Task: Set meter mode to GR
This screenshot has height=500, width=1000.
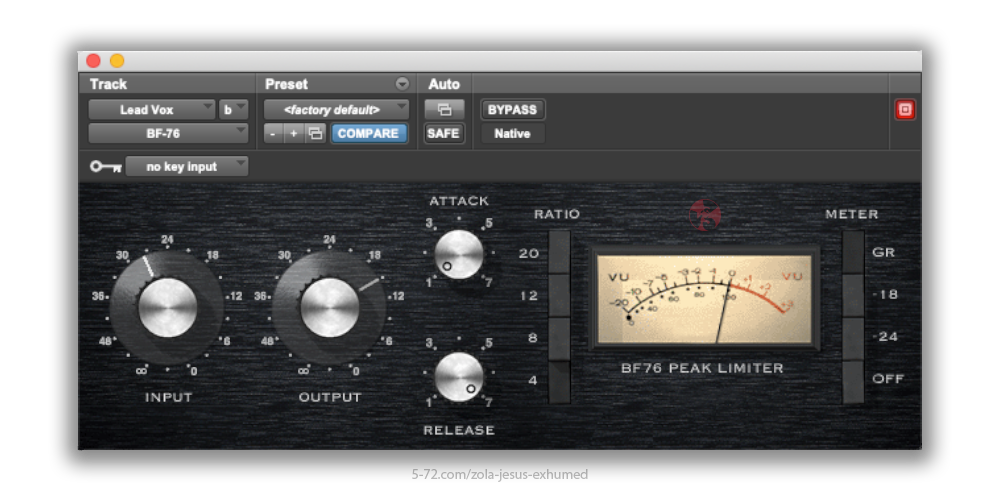Action: [853, 253]
